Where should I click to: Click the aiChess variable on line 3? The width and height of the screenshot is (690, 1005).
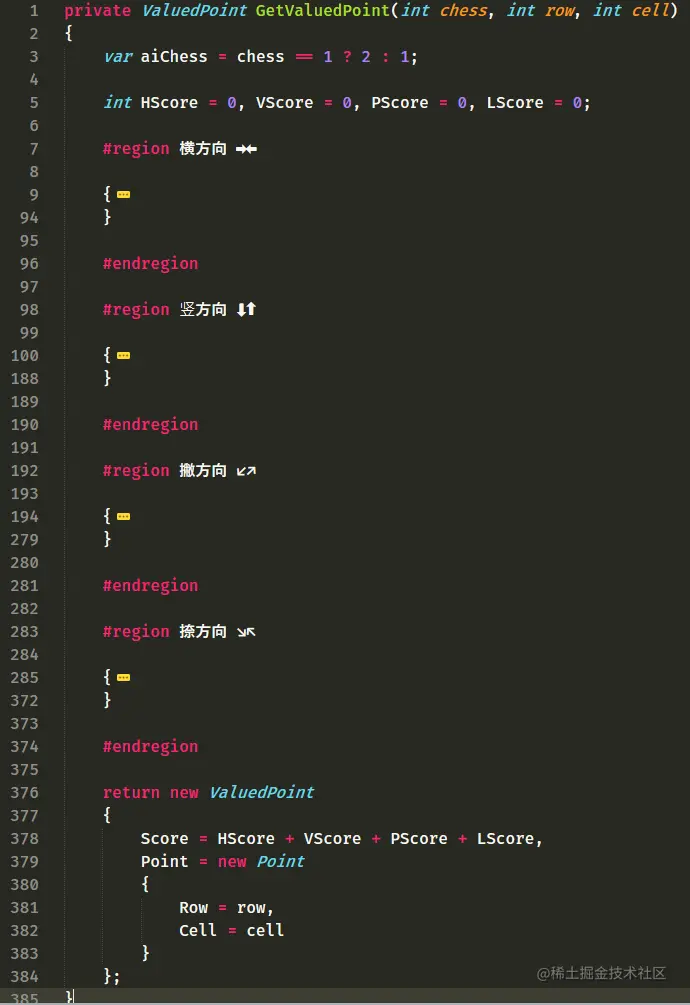[x=174, y=57]
